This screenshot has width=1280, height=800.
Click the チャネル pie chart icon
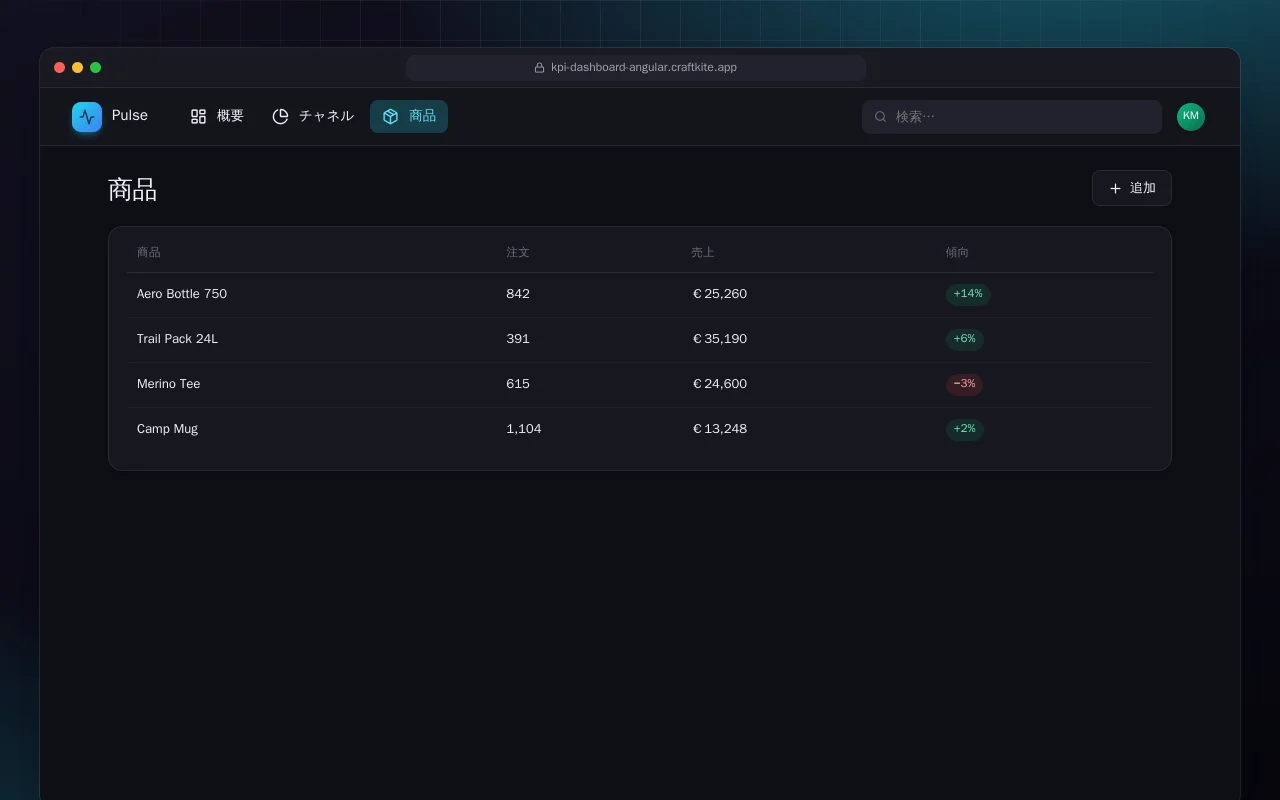point(281,117)
